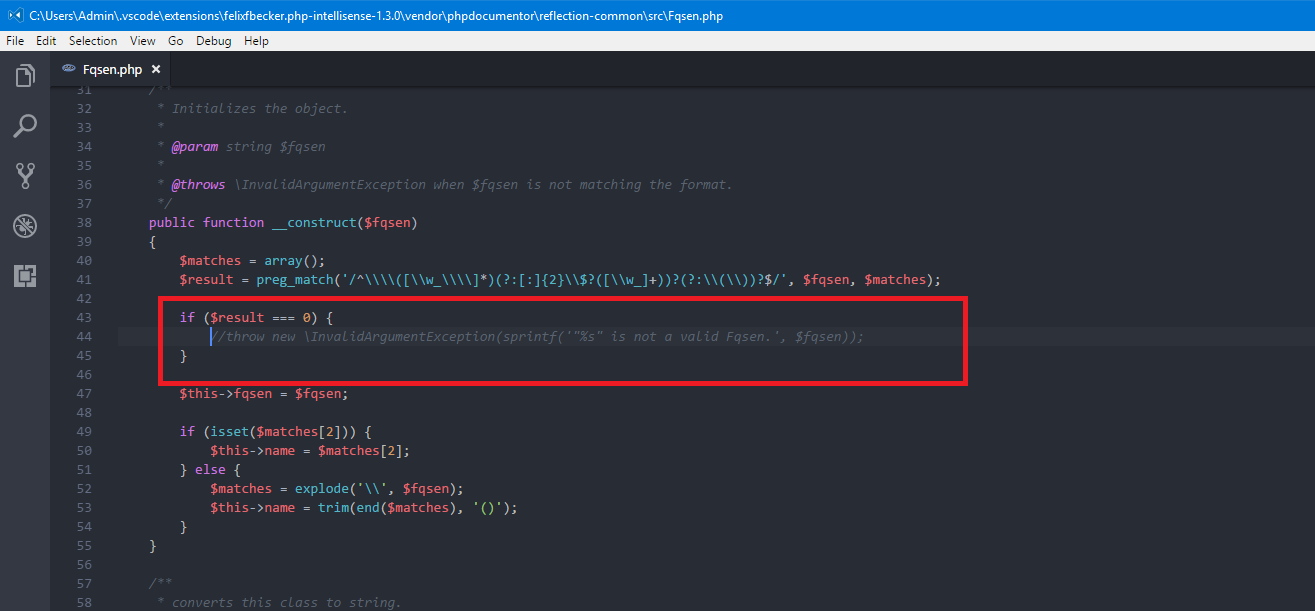This screenshot has width=1315, height=611.
Task: Click line number 44 in the gutter
Action: tap(84, 336)
